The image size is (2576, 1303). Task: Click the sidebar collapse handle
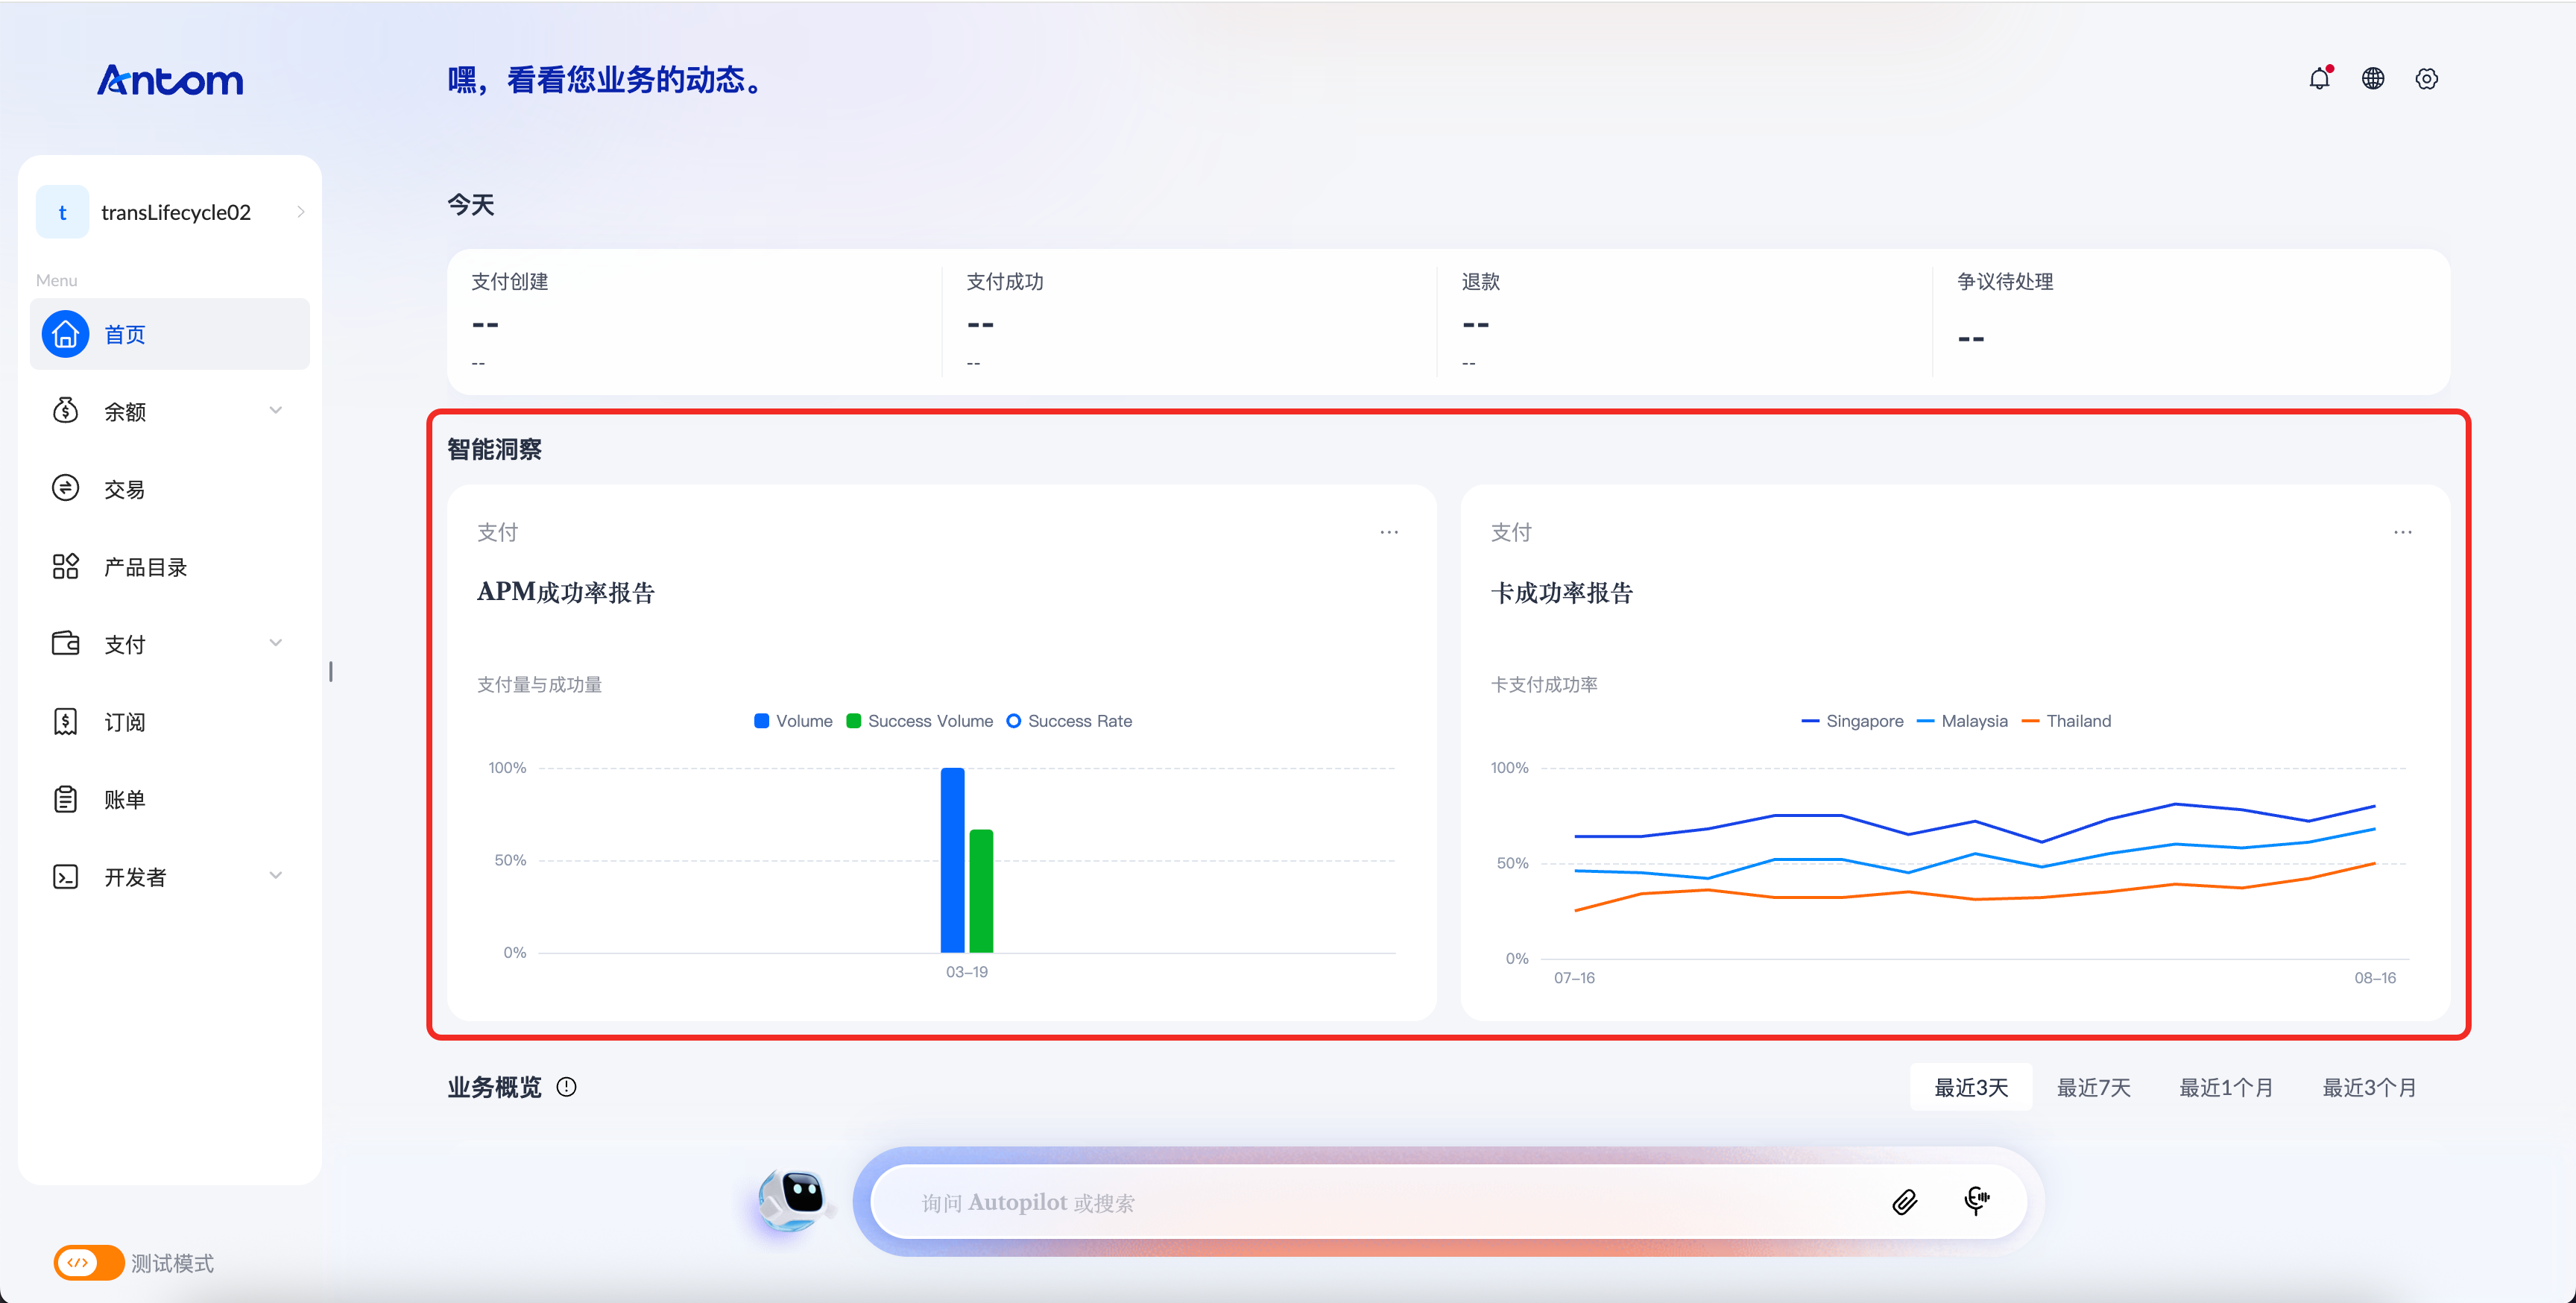tap(331, 671)
